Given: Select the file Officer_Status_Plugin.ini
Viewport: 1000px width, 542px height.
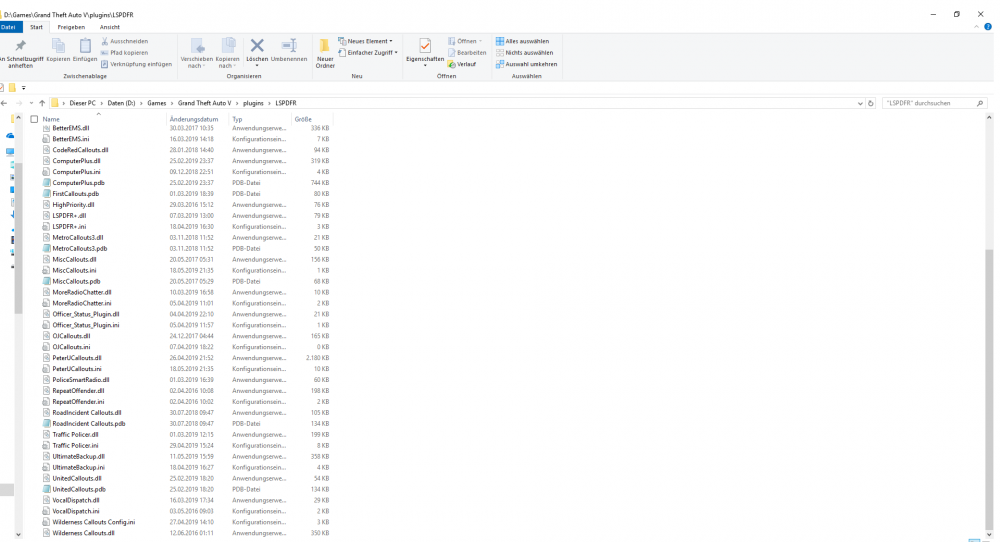Looking at the screenshot, I should click(x=85, y=325).
